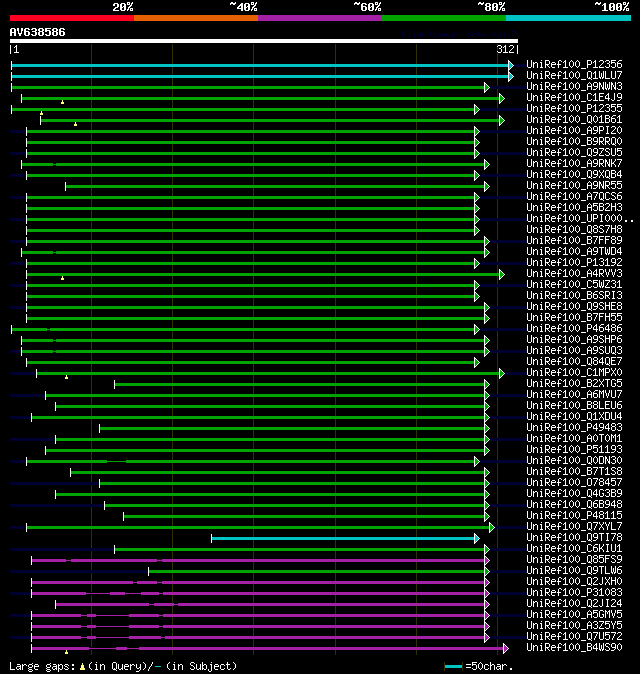This screenshot has width=640, height=674.
Task: Click the UniRef100_P46486 label
Action: 574,329
